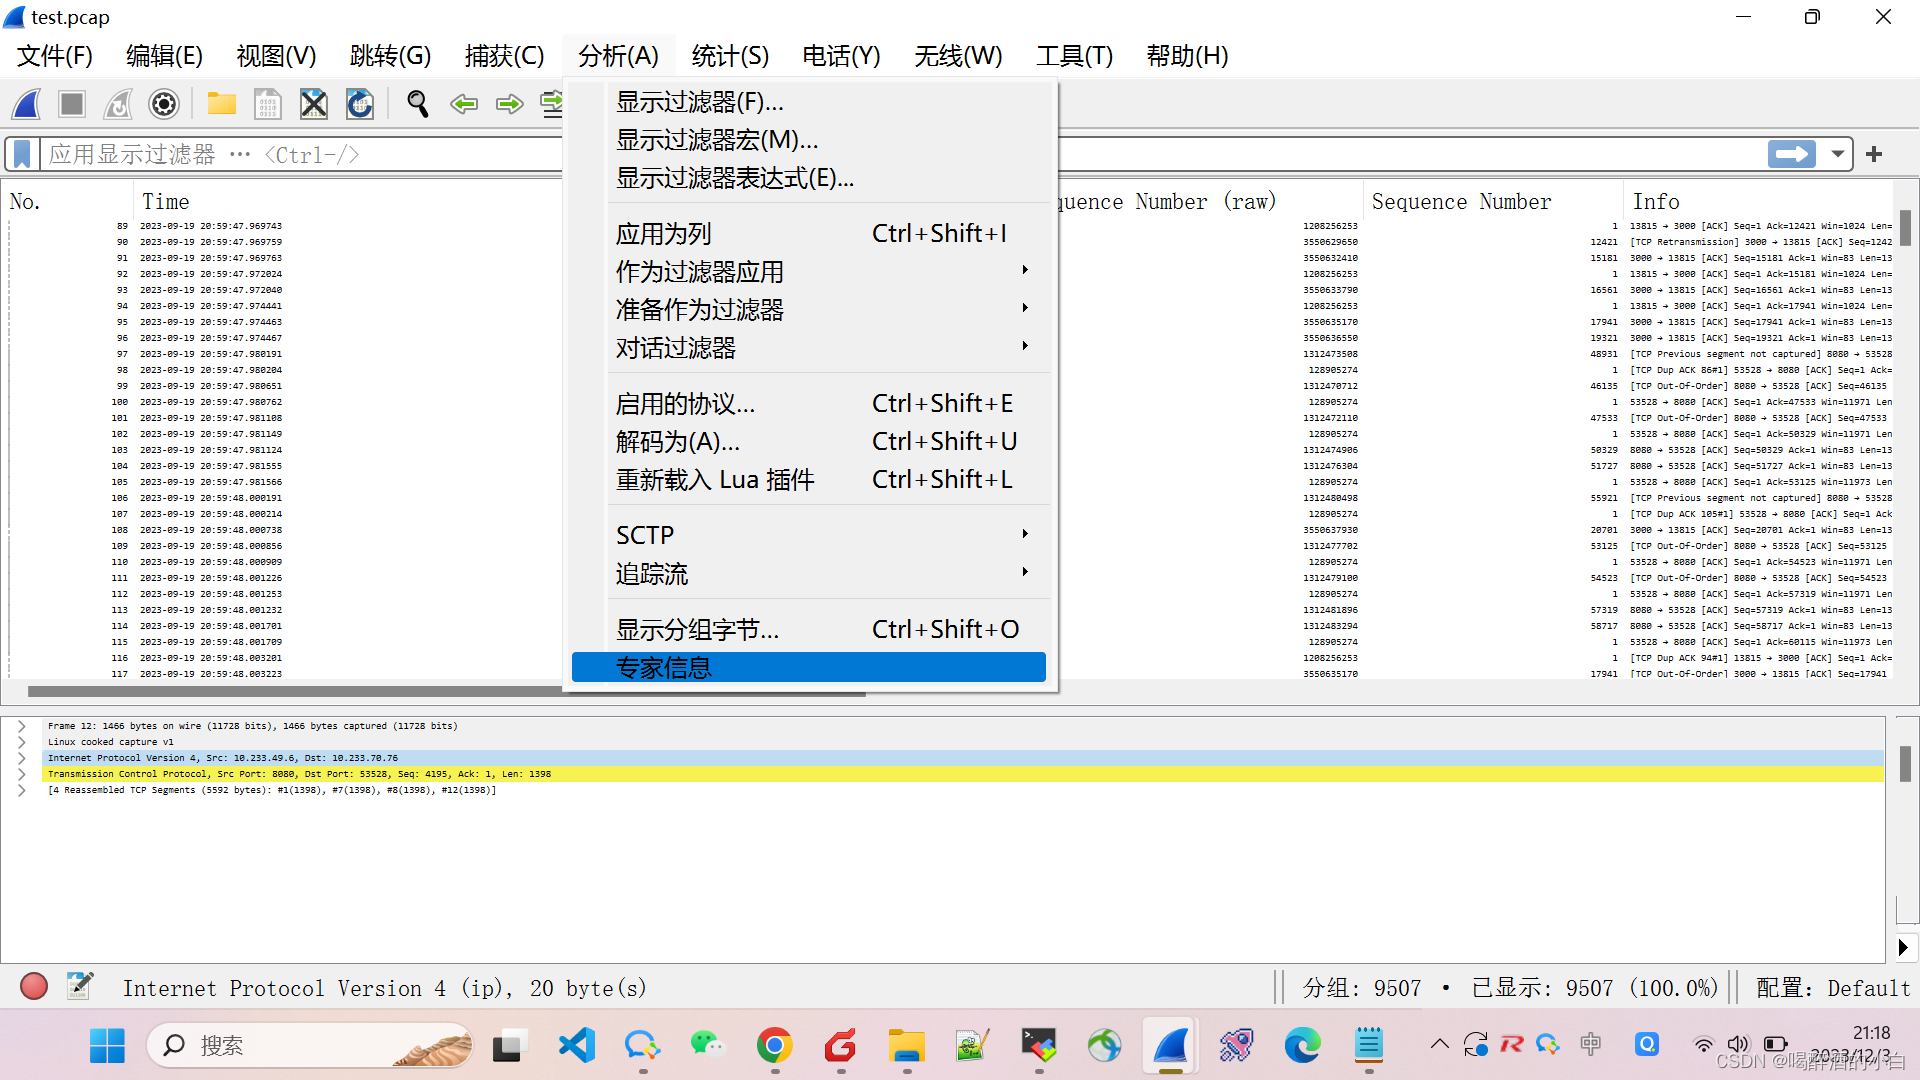This screenshot has height=1080, width=1920.
Task: Click the expert info red circle indicator
Action: (x=34, y=987)
